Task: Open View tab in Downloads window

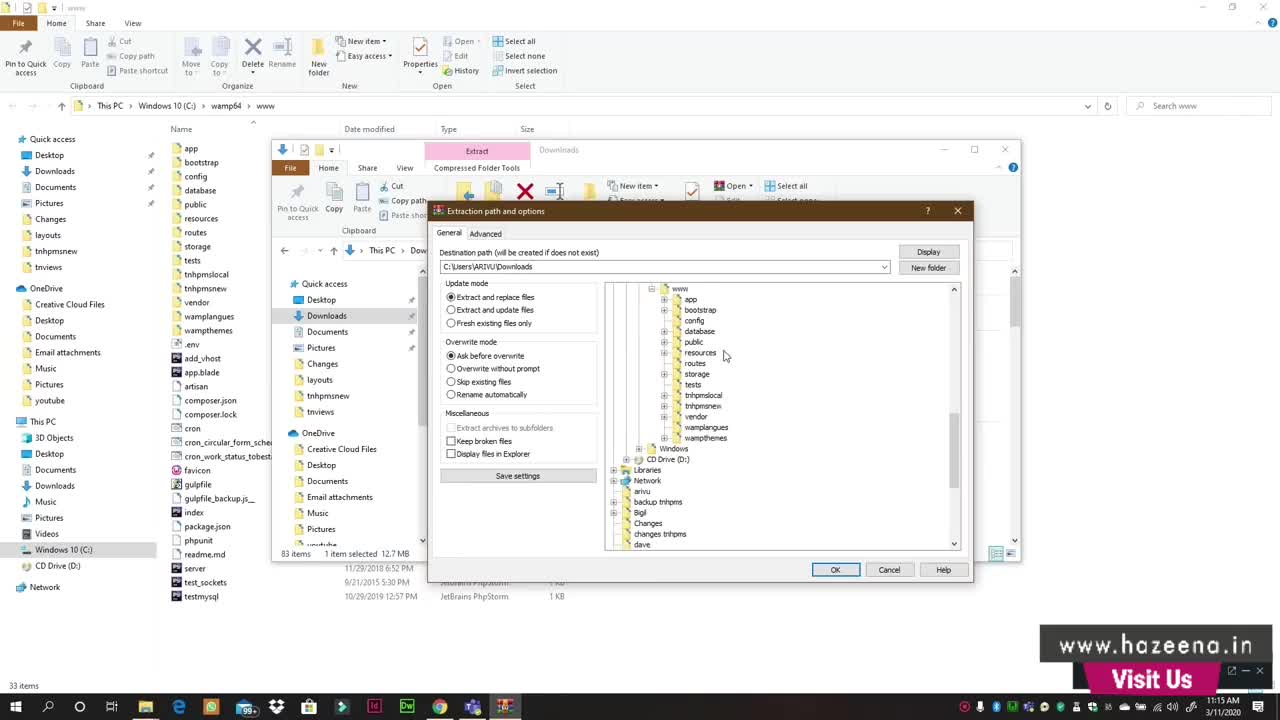Action: pyautogui.click(x=404, y=168)
